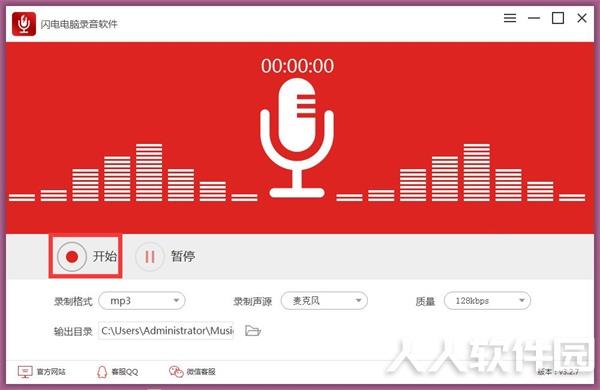Click the 闪电电脑录音软件 title text

pos(79,24)
